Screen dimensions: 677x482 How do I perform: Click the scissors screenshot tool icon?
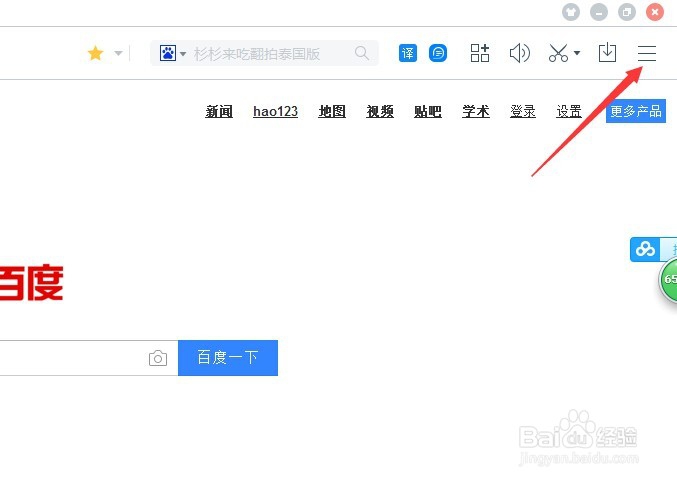coord(558,53)
